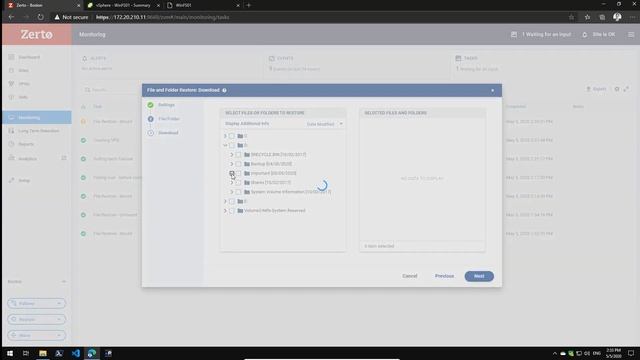Viewport: 640px width, 360px height.
Task: Click the Next button in the dialog
Action: (479, 276)
